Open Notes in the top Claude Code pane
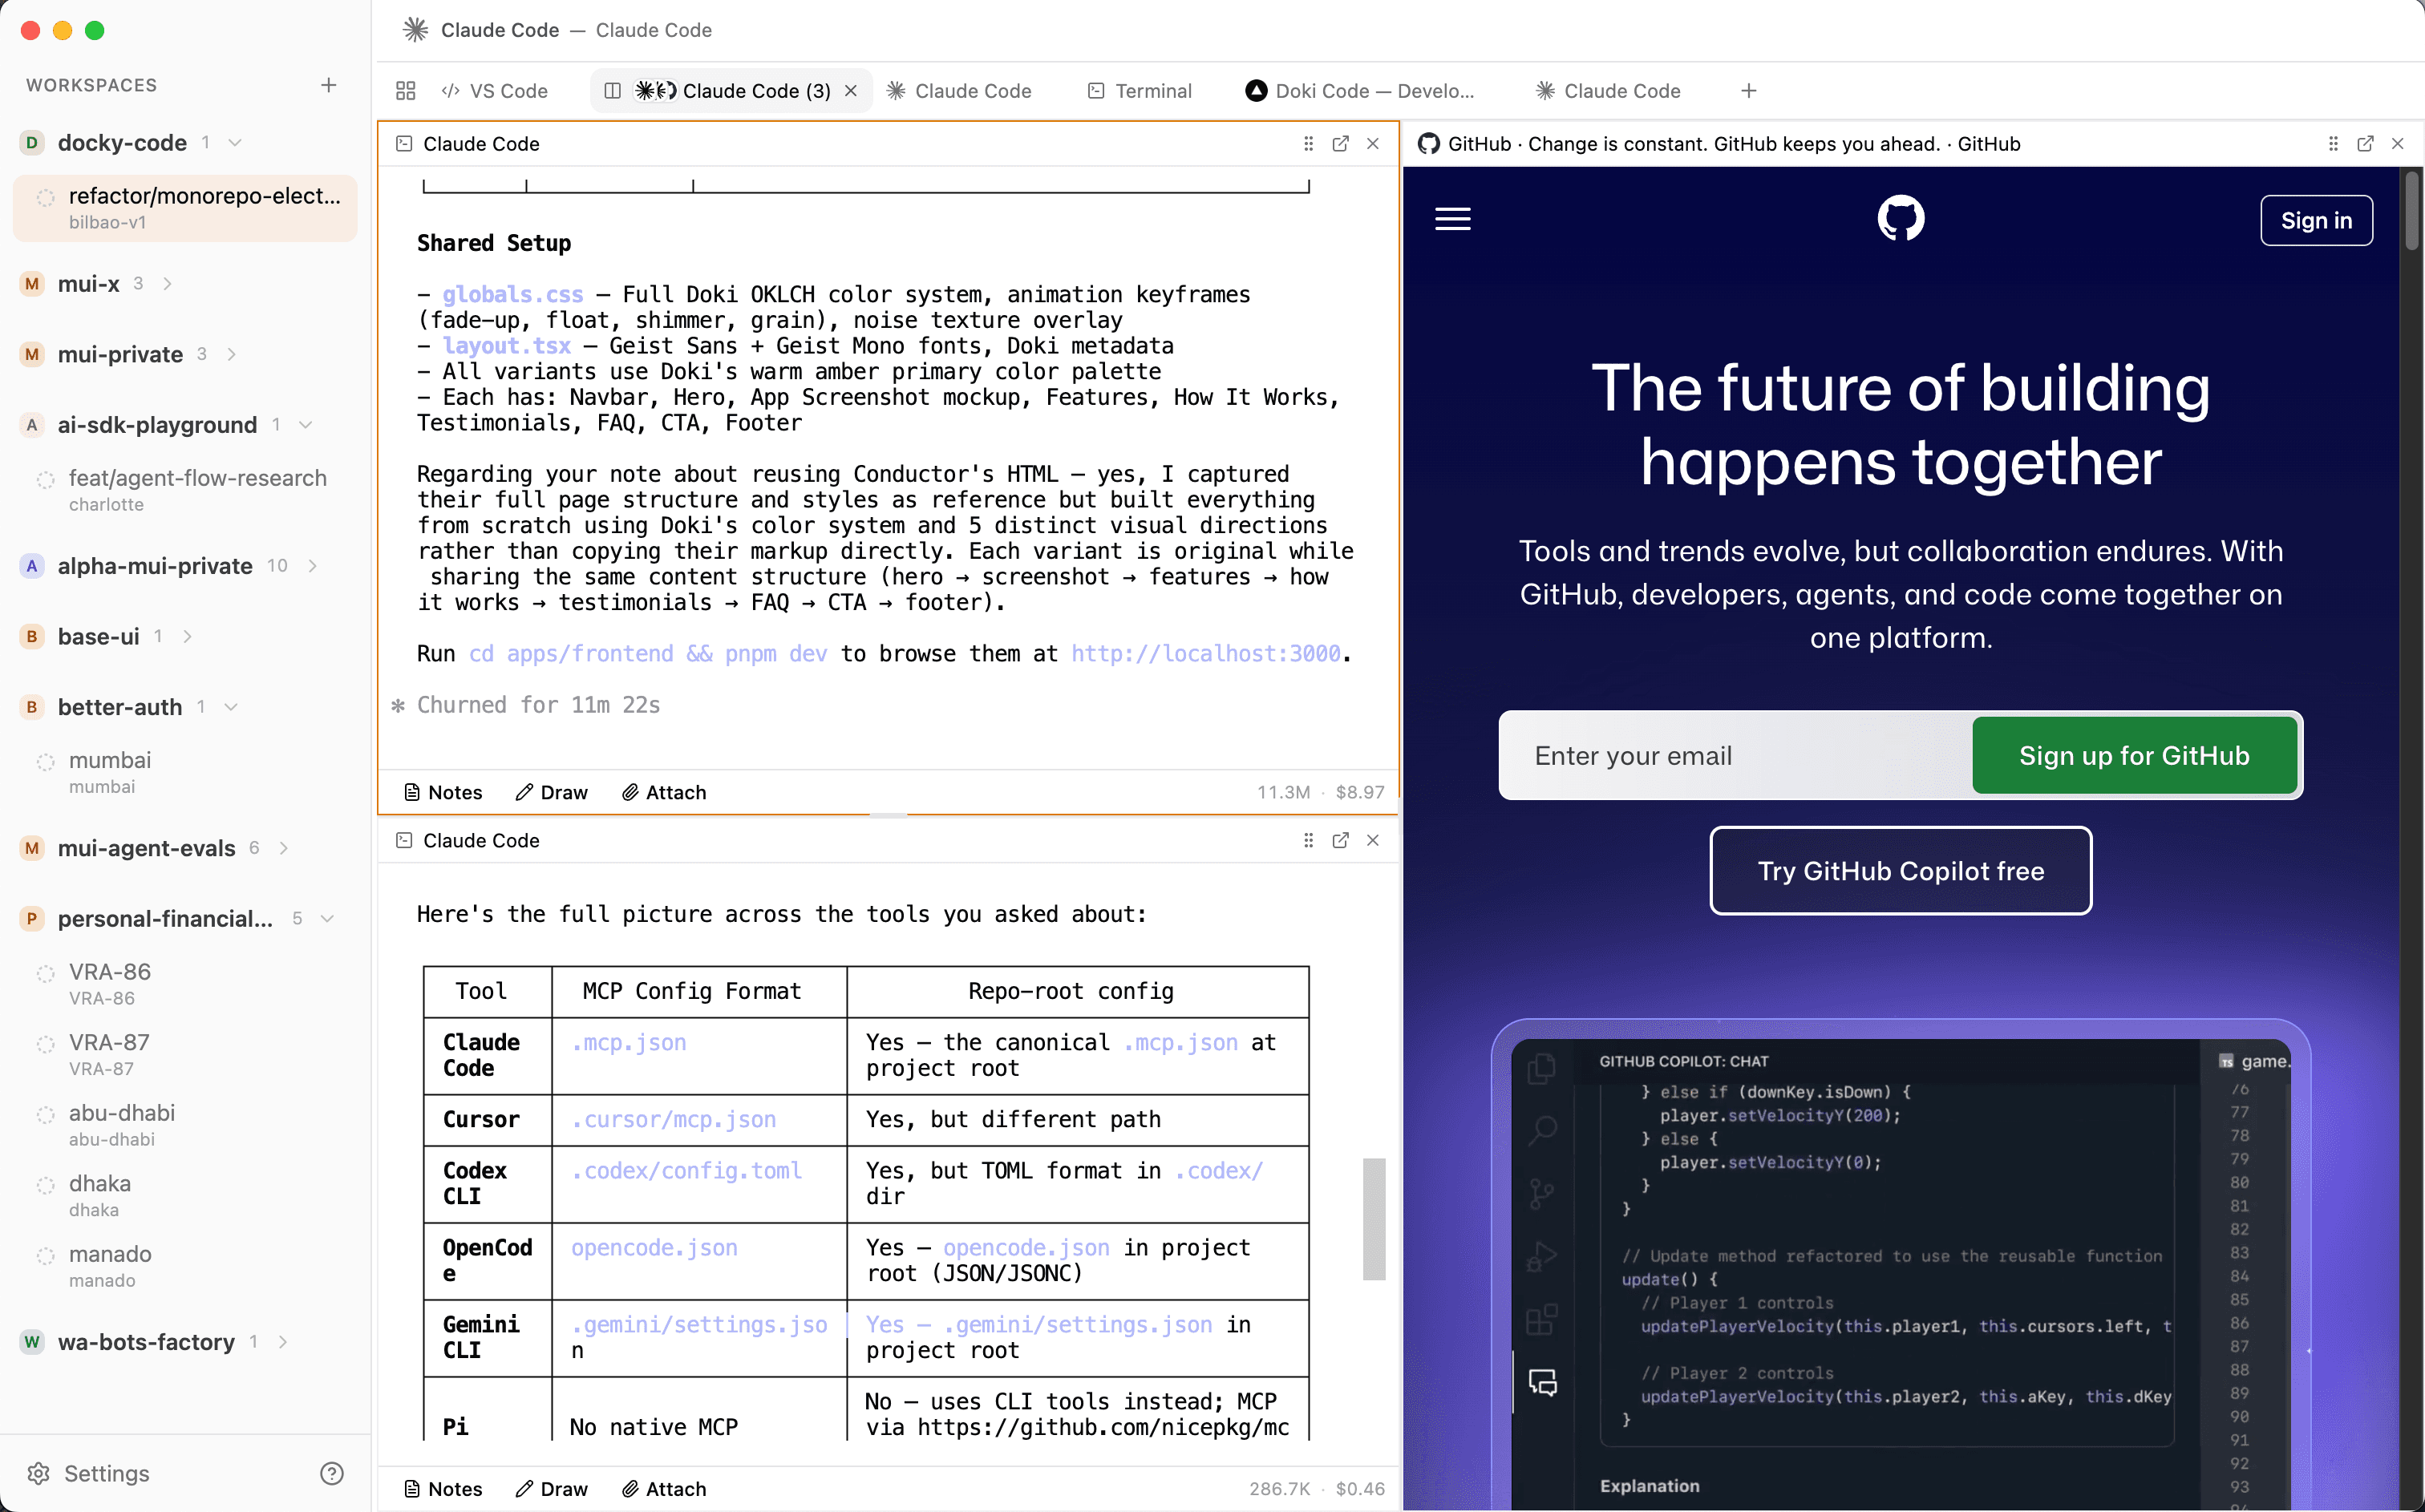 point(442,792)
